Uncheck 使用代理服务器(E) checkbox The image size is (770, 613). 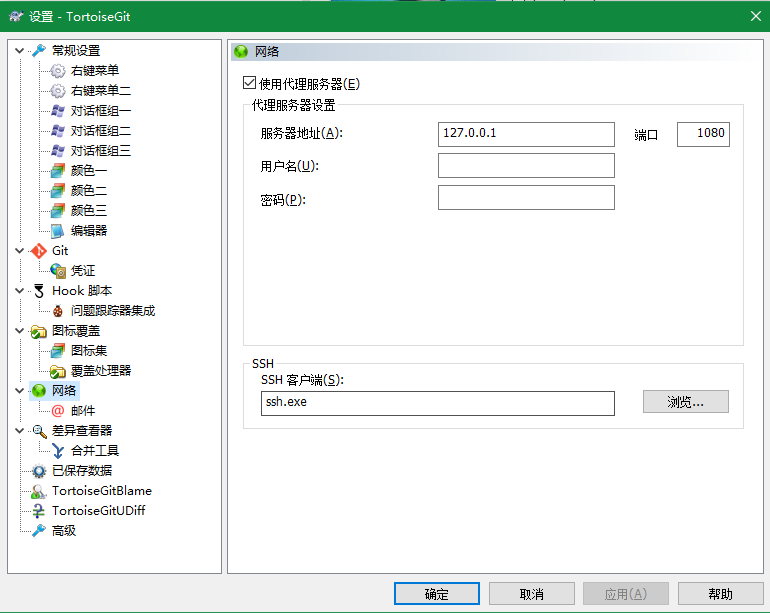pyautogui.click(x=249, y=83)
